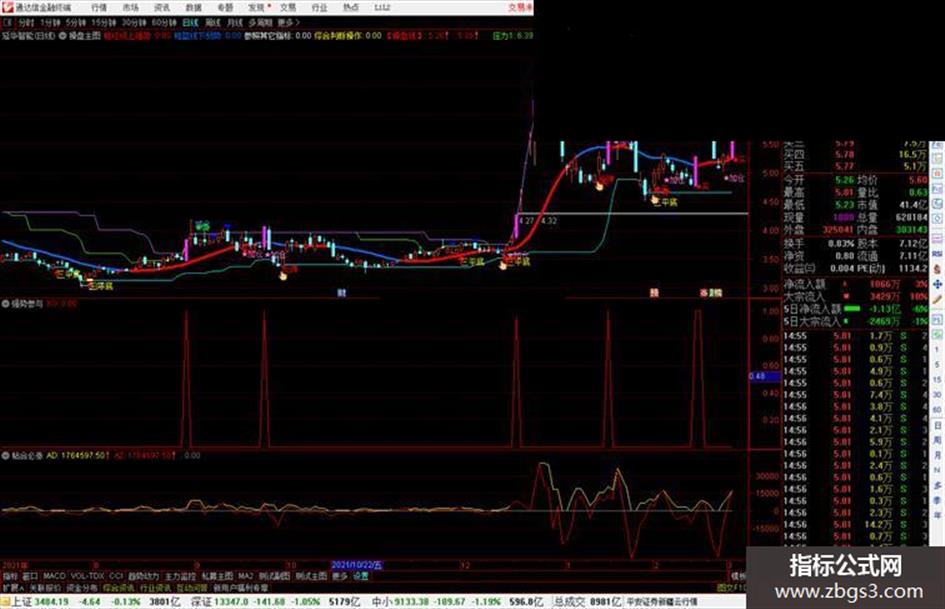This screenshot has height=609, width=945.
Task: Expand 更多 indicators in the bottom bar
Action: point(340,576)
